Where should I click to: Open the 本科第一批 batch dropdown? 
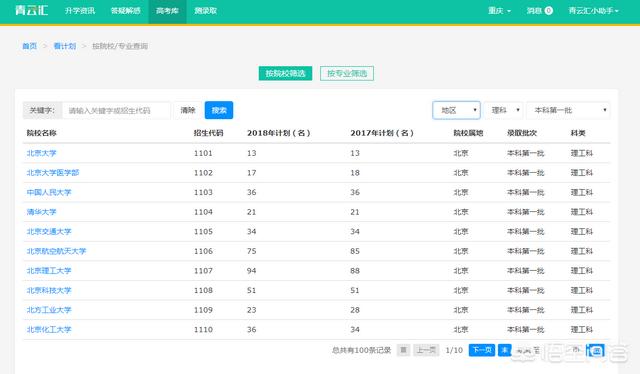569,110
